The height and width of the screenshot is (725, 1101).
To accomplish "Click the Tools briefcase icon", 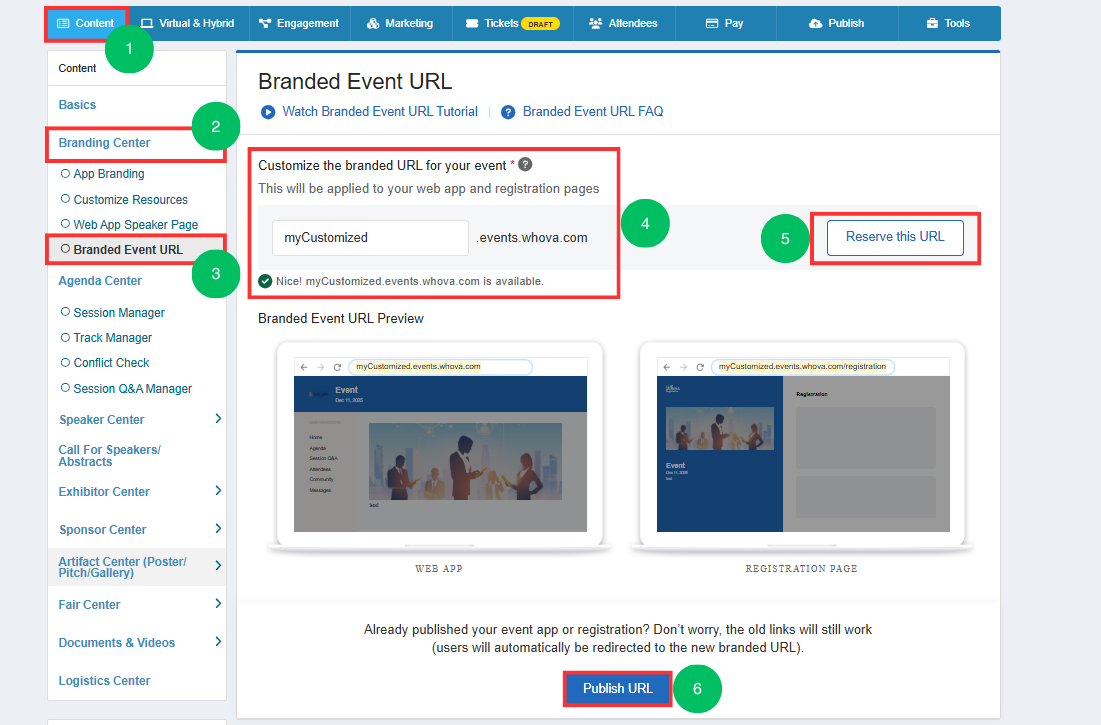I will tap(932, 24).
